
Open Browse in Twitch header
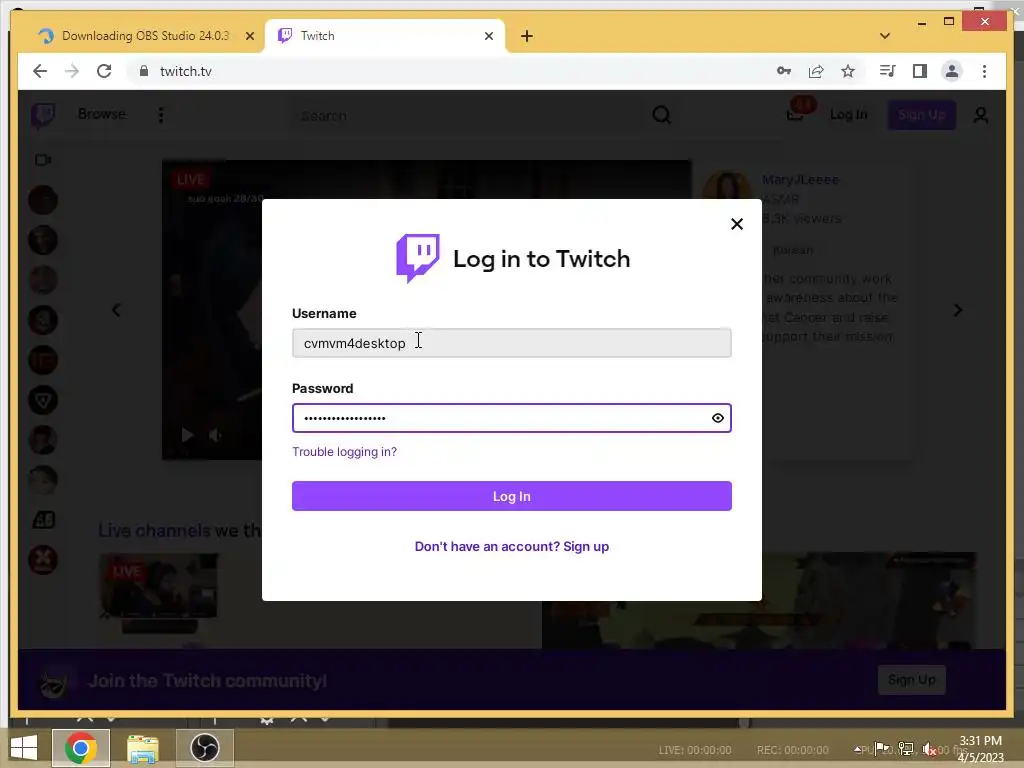[x=101, y=114]
